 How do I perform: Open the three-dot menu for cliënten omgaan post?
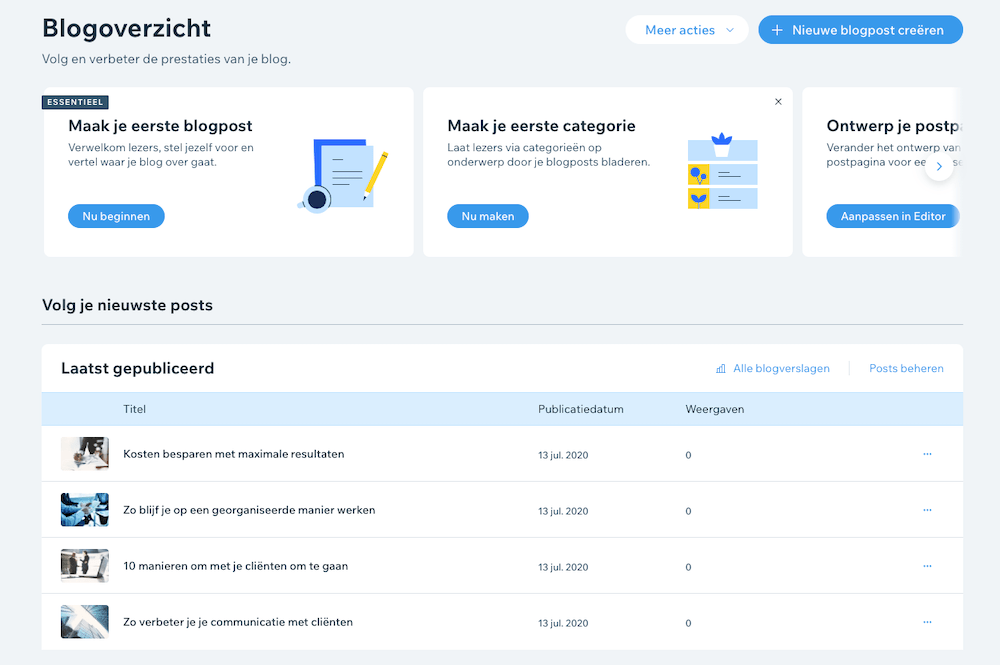pos(926,566)
